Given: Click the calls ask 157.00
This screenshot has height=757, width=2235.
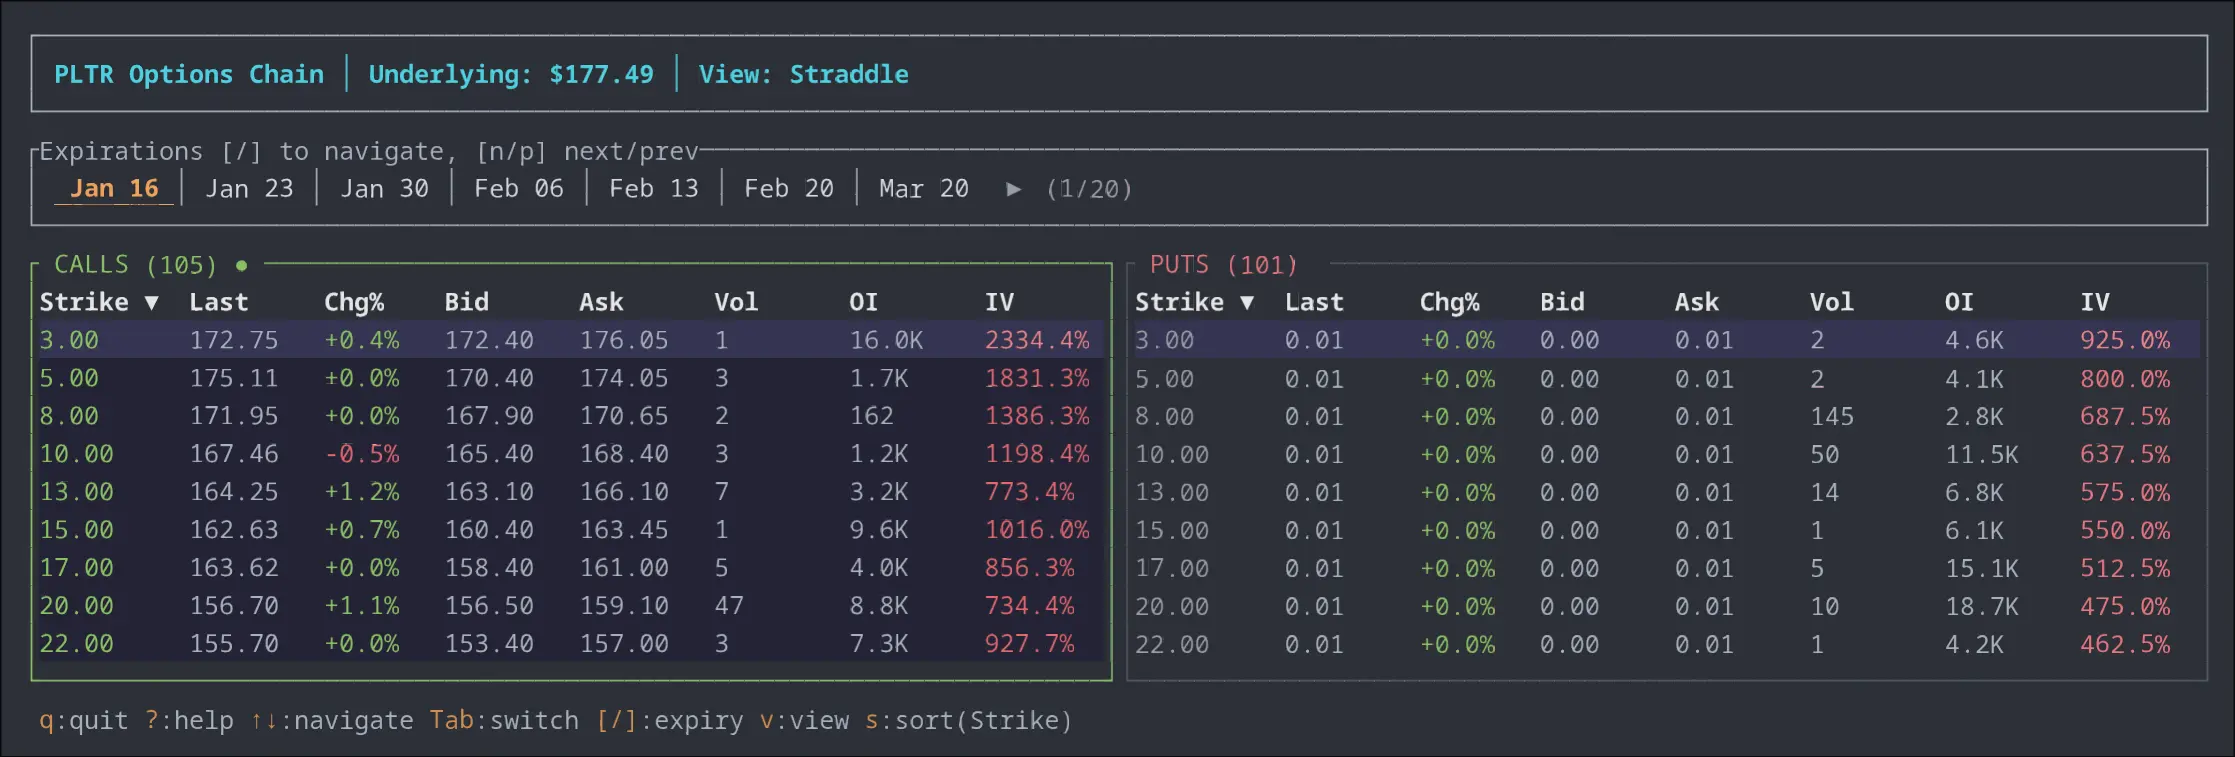Looking at the screenshot, I should click(x=624, y=644).
